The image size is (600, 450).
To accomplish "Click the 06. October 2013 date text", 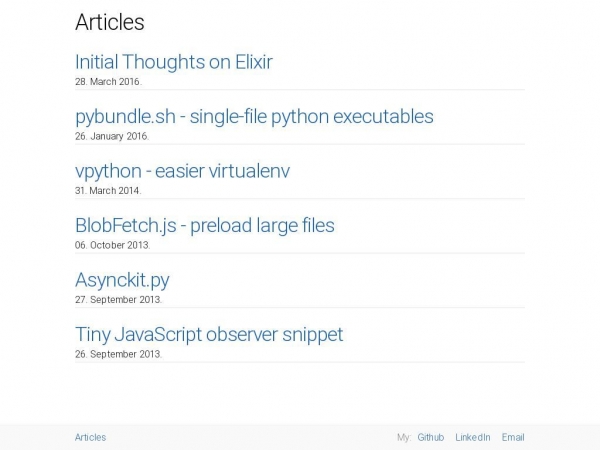I will pos(112,245).
